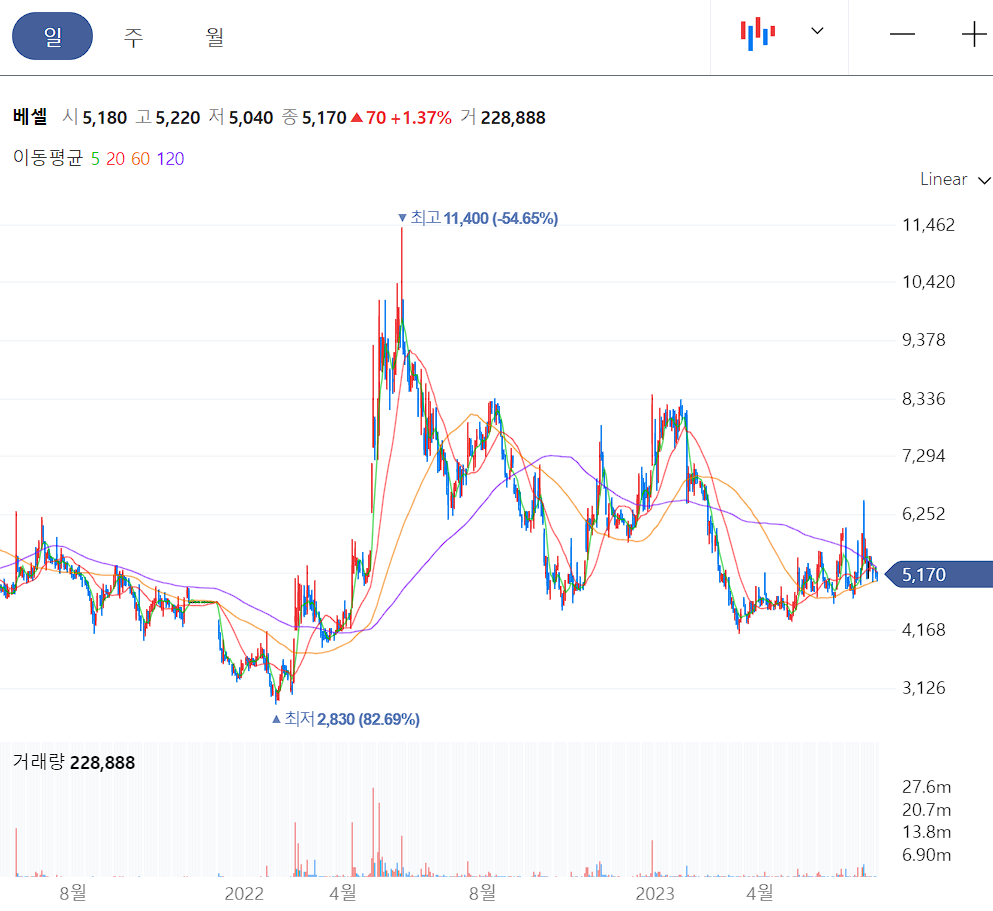Click the 최저 2,830 low marker
This screenshot has height=911, width=993.
pos(344,719)
